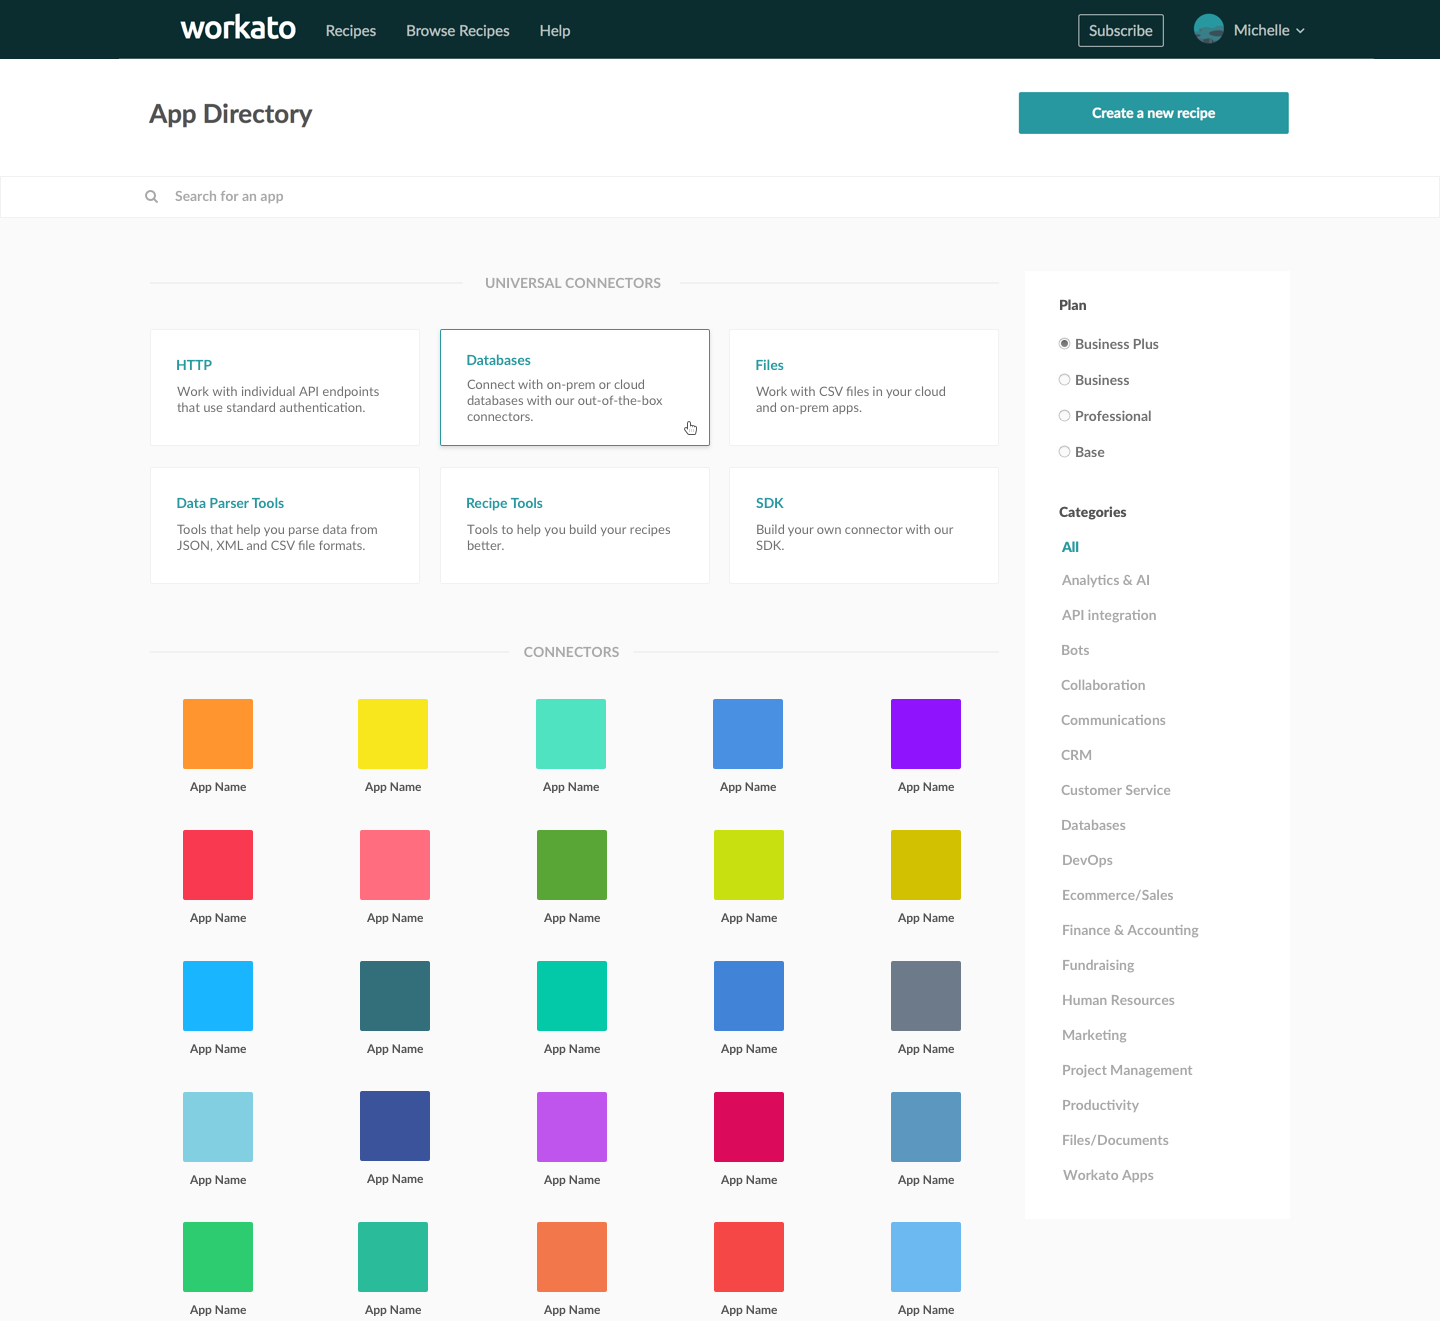Open the slate gray app tile
This screenshot has width=1440, height=1321.
[926, 996]
